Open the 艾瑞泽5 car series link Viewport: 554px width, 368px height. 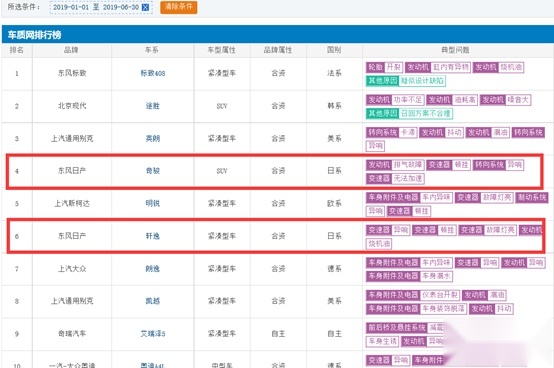tap(153, 334)
